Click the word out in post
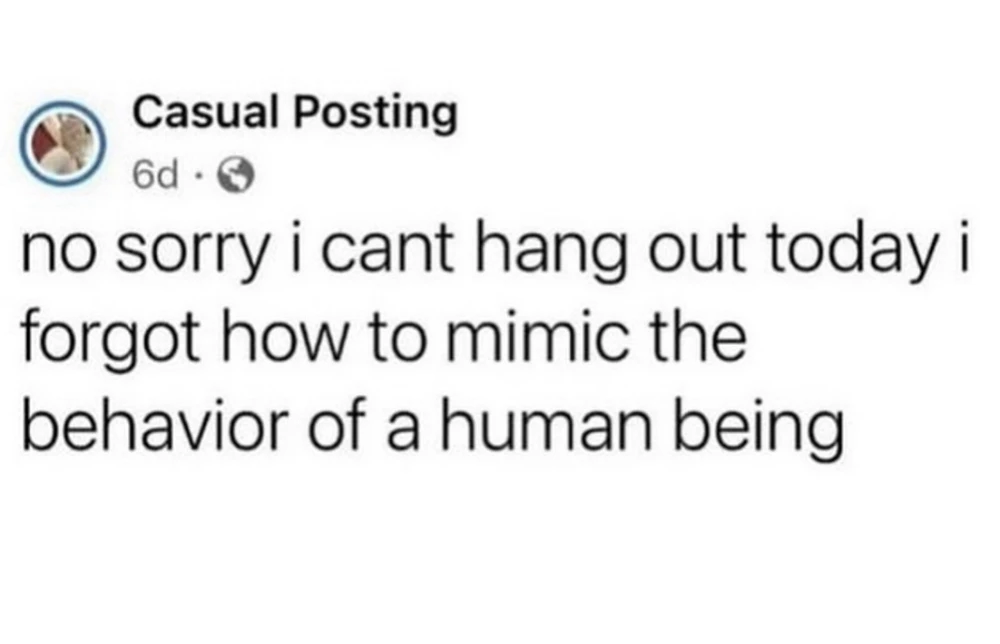The height and width of the screenshot is (644, 1000). pos(696,249)
